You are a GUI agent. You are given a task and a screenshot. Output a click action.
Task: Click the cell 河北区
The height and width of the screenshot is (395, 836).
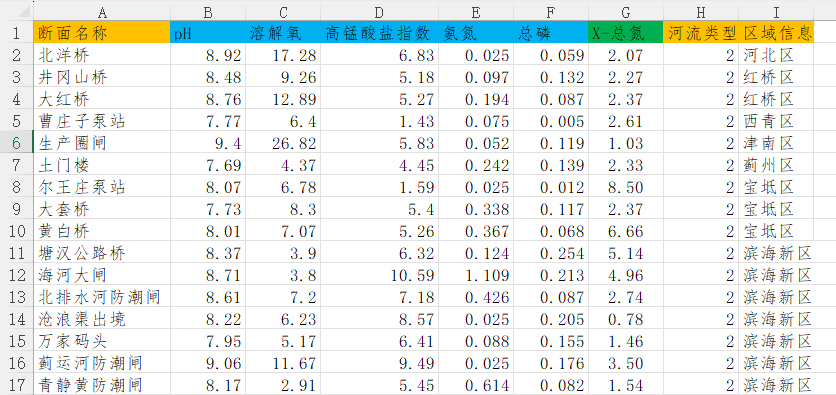[776, 55]
